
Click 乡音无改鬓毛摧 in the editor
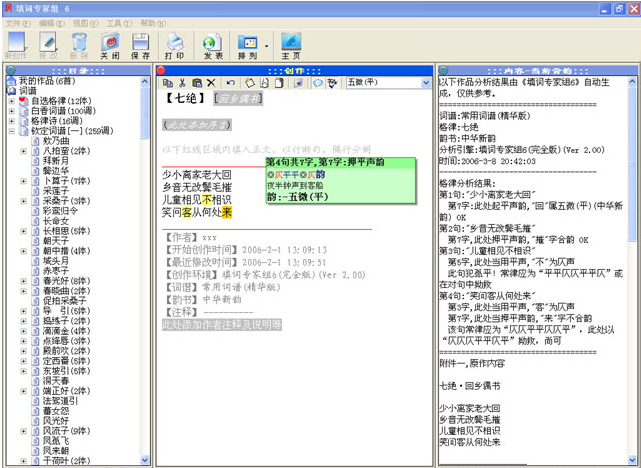point(197,188)
